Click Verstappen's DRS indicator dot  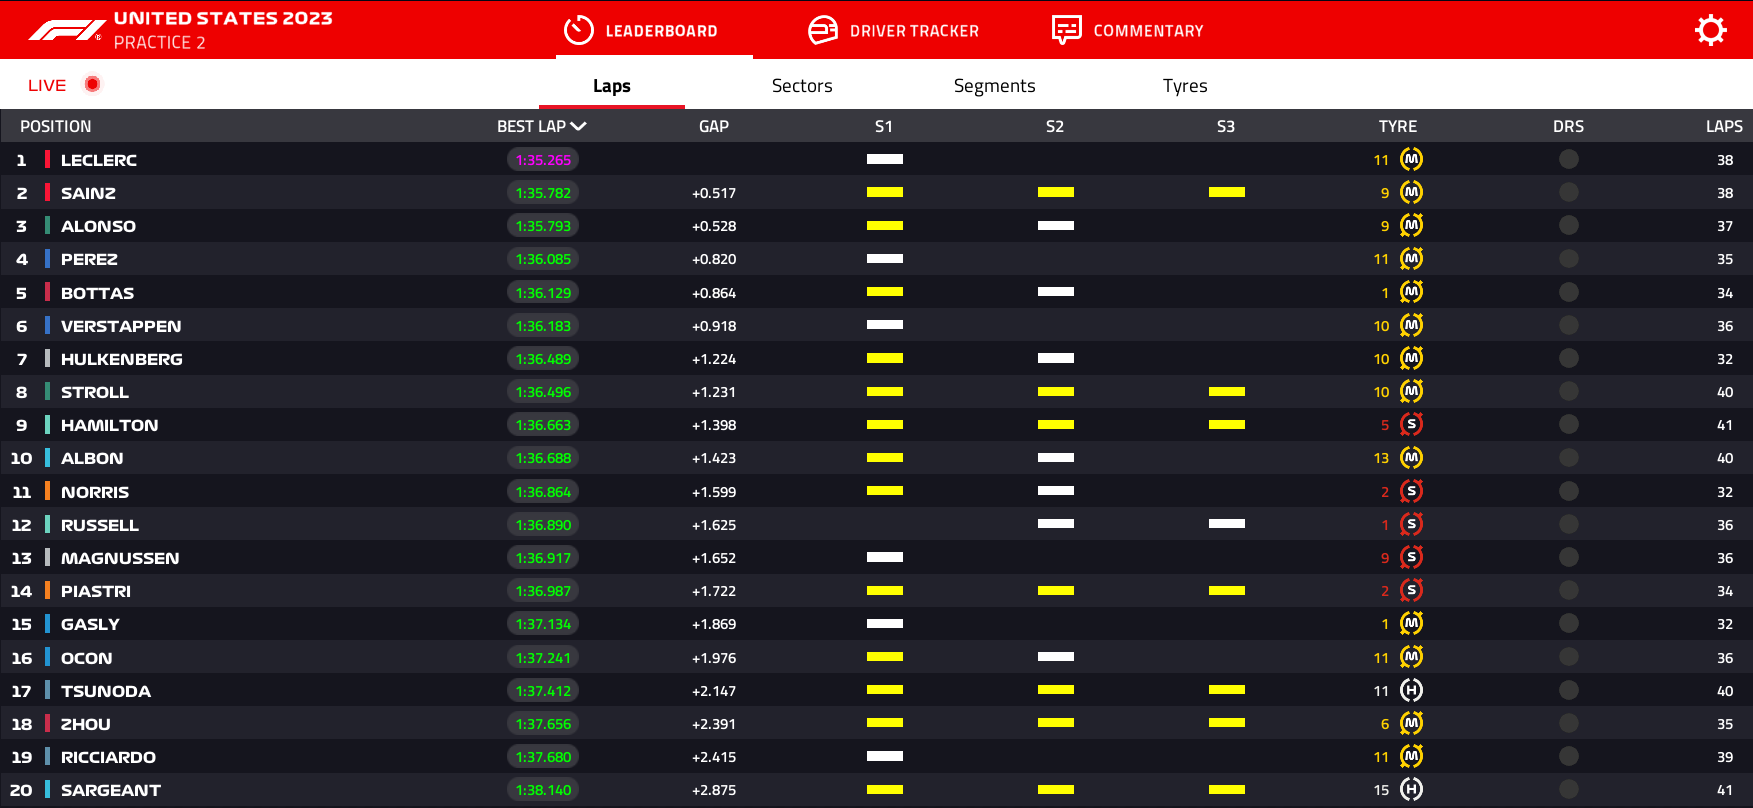pyautogui.click(x=1568, y=325)
